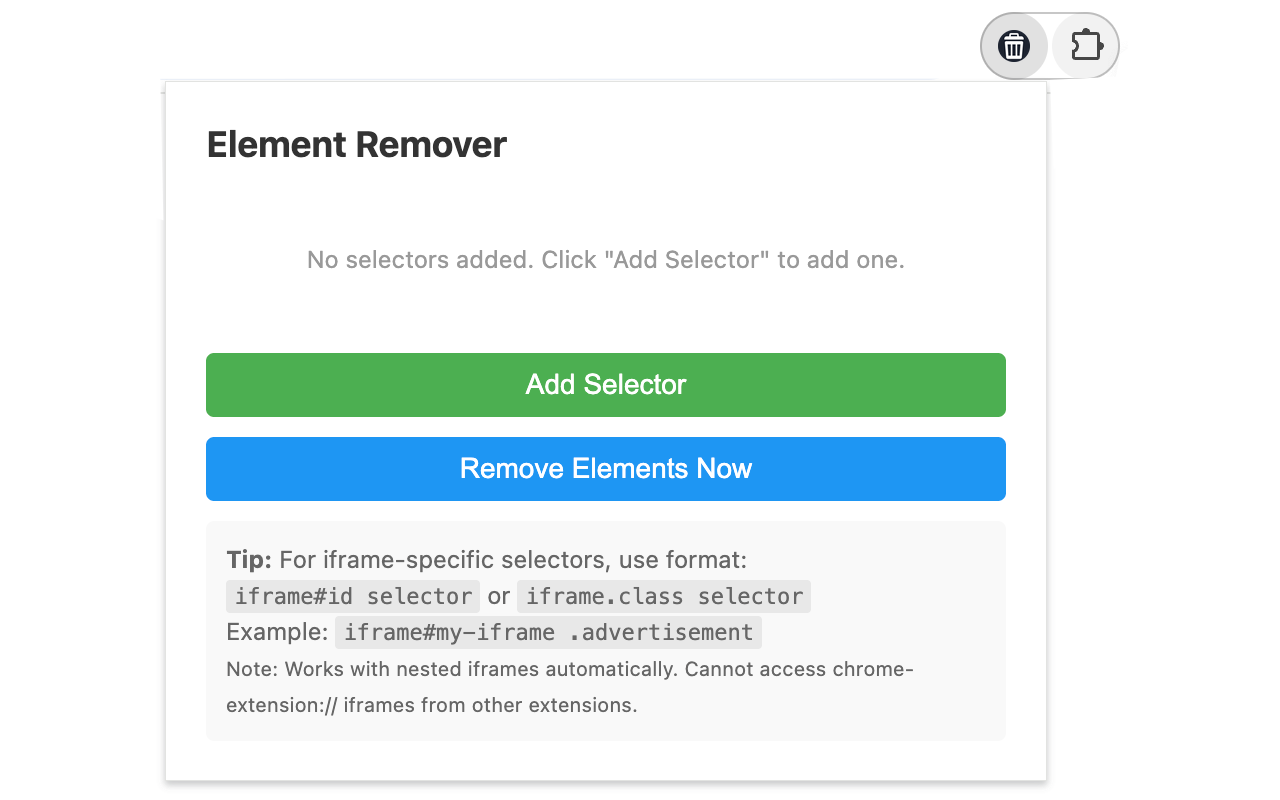Select the iframe#my-iframe .advertisement example
This screenshot has height=800, width=1280.
[548, 632]
